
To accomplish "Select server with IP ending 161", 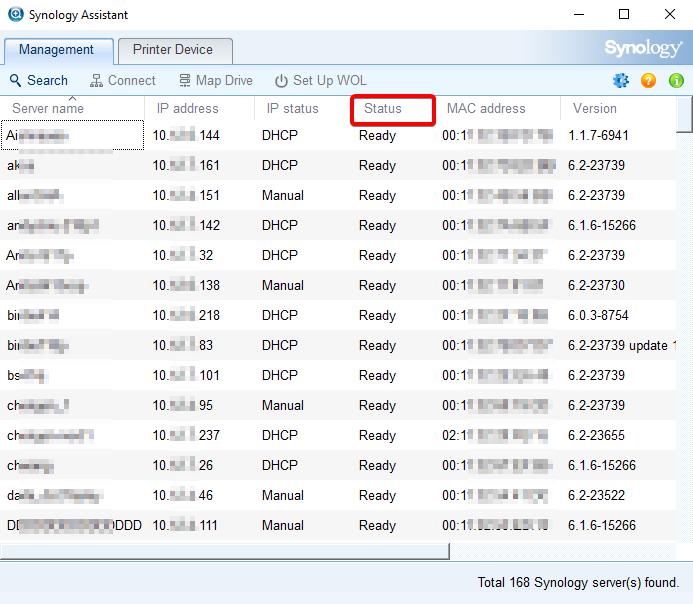I will click(338, 165).
